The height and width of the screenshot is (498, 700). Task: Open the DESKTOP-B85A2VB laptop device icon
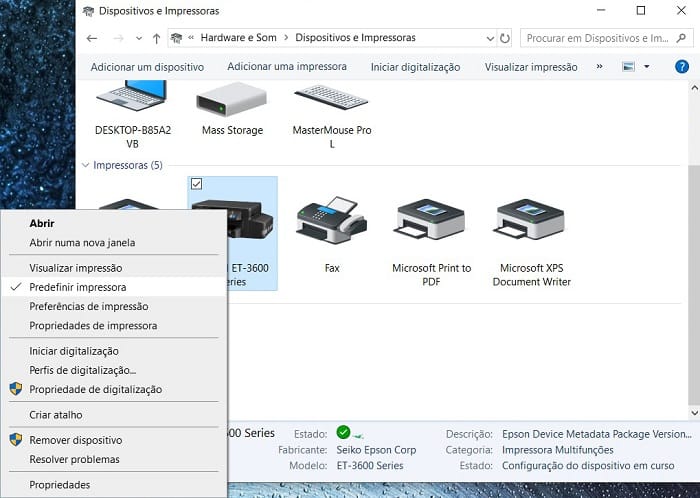[132, 95]
